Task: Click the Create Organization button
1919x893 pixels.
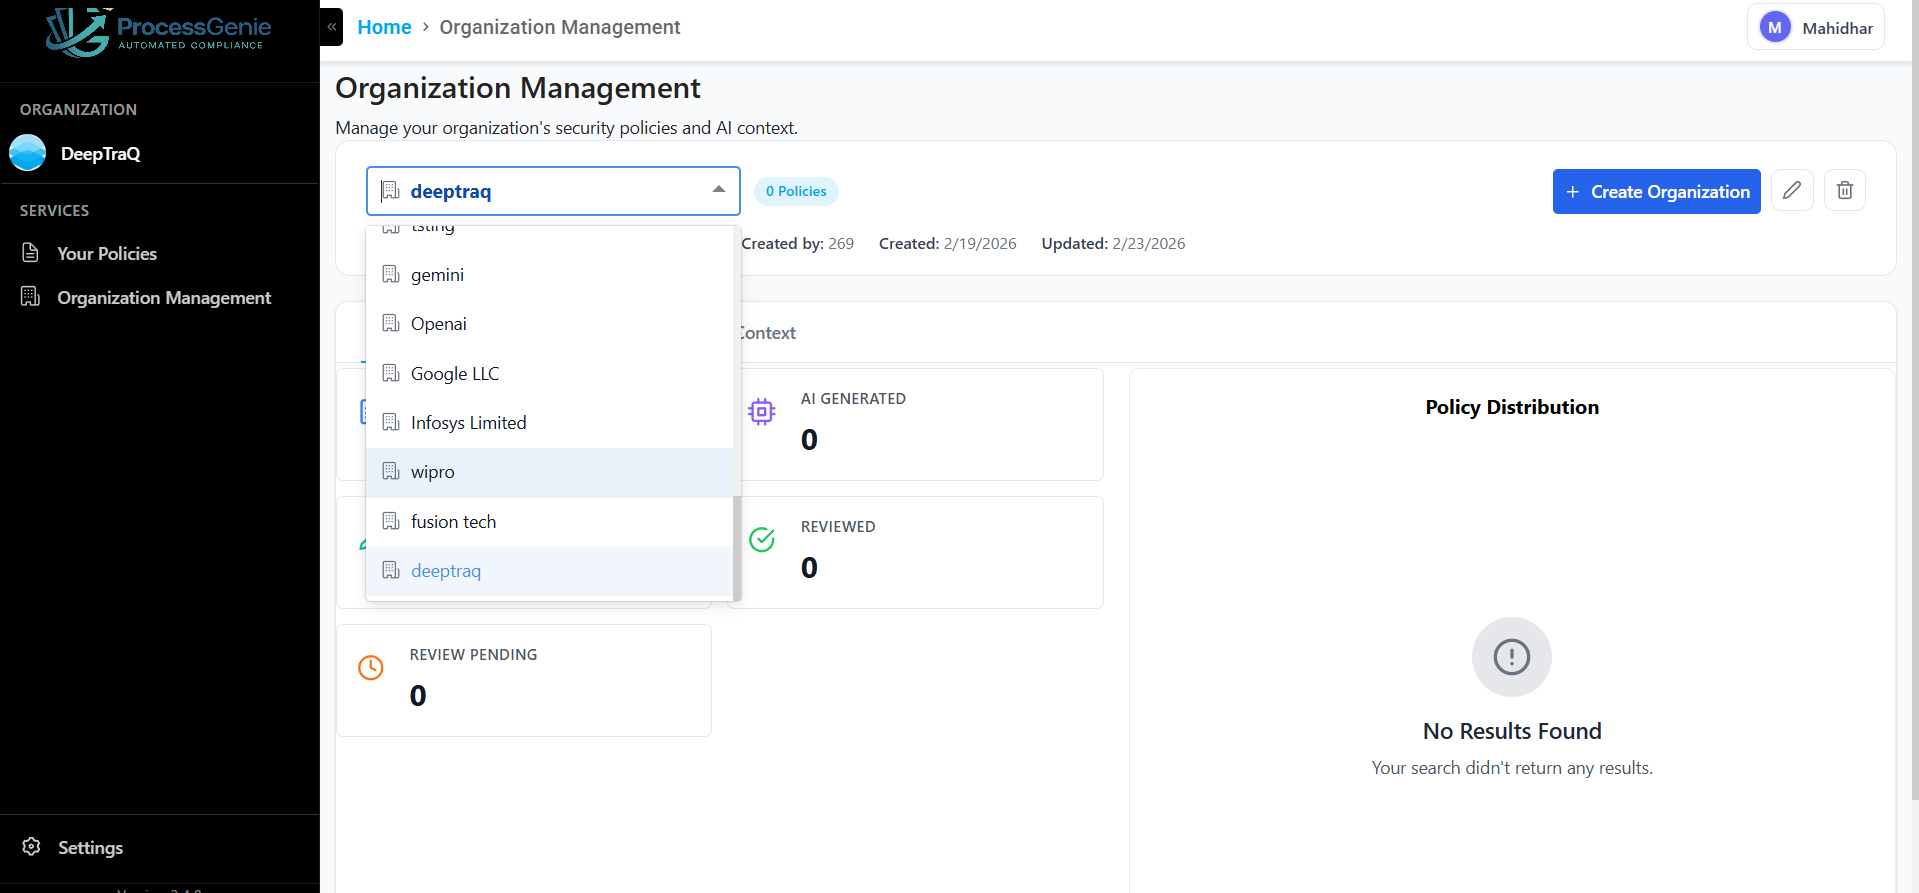Action: coord(1656,191)
